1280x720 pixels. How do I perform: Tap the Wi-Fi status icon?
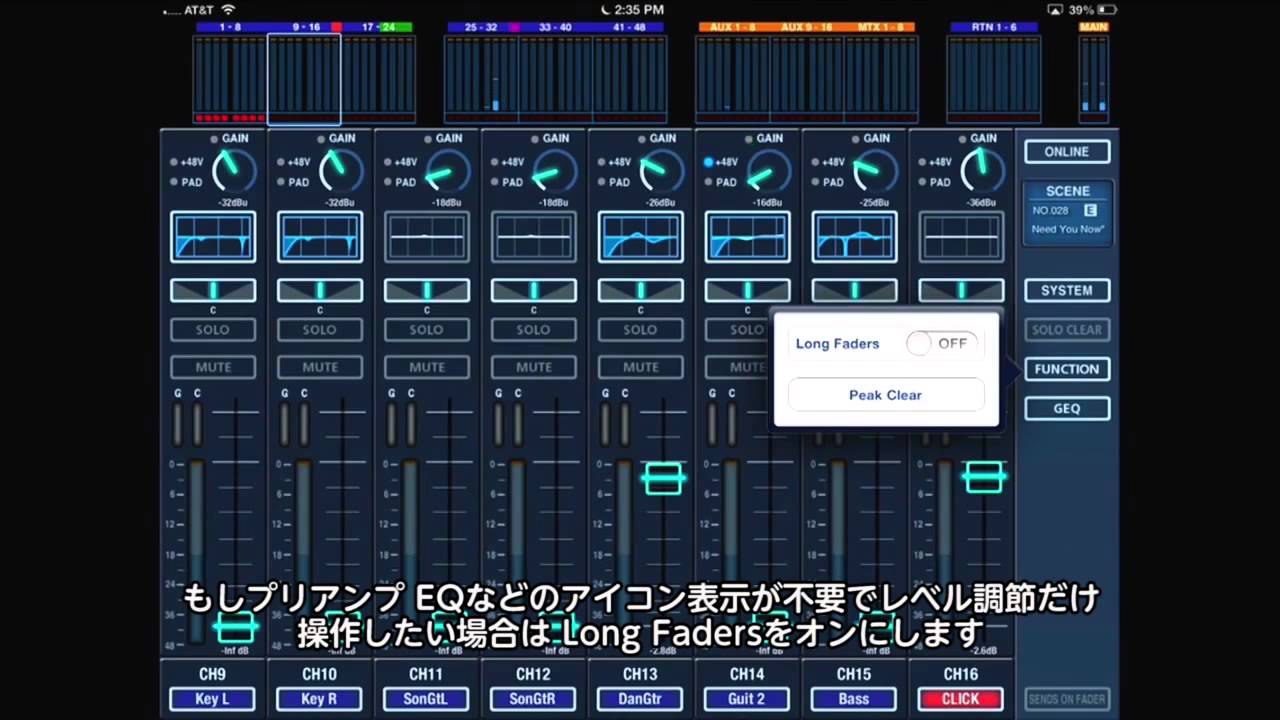[228, 10]
